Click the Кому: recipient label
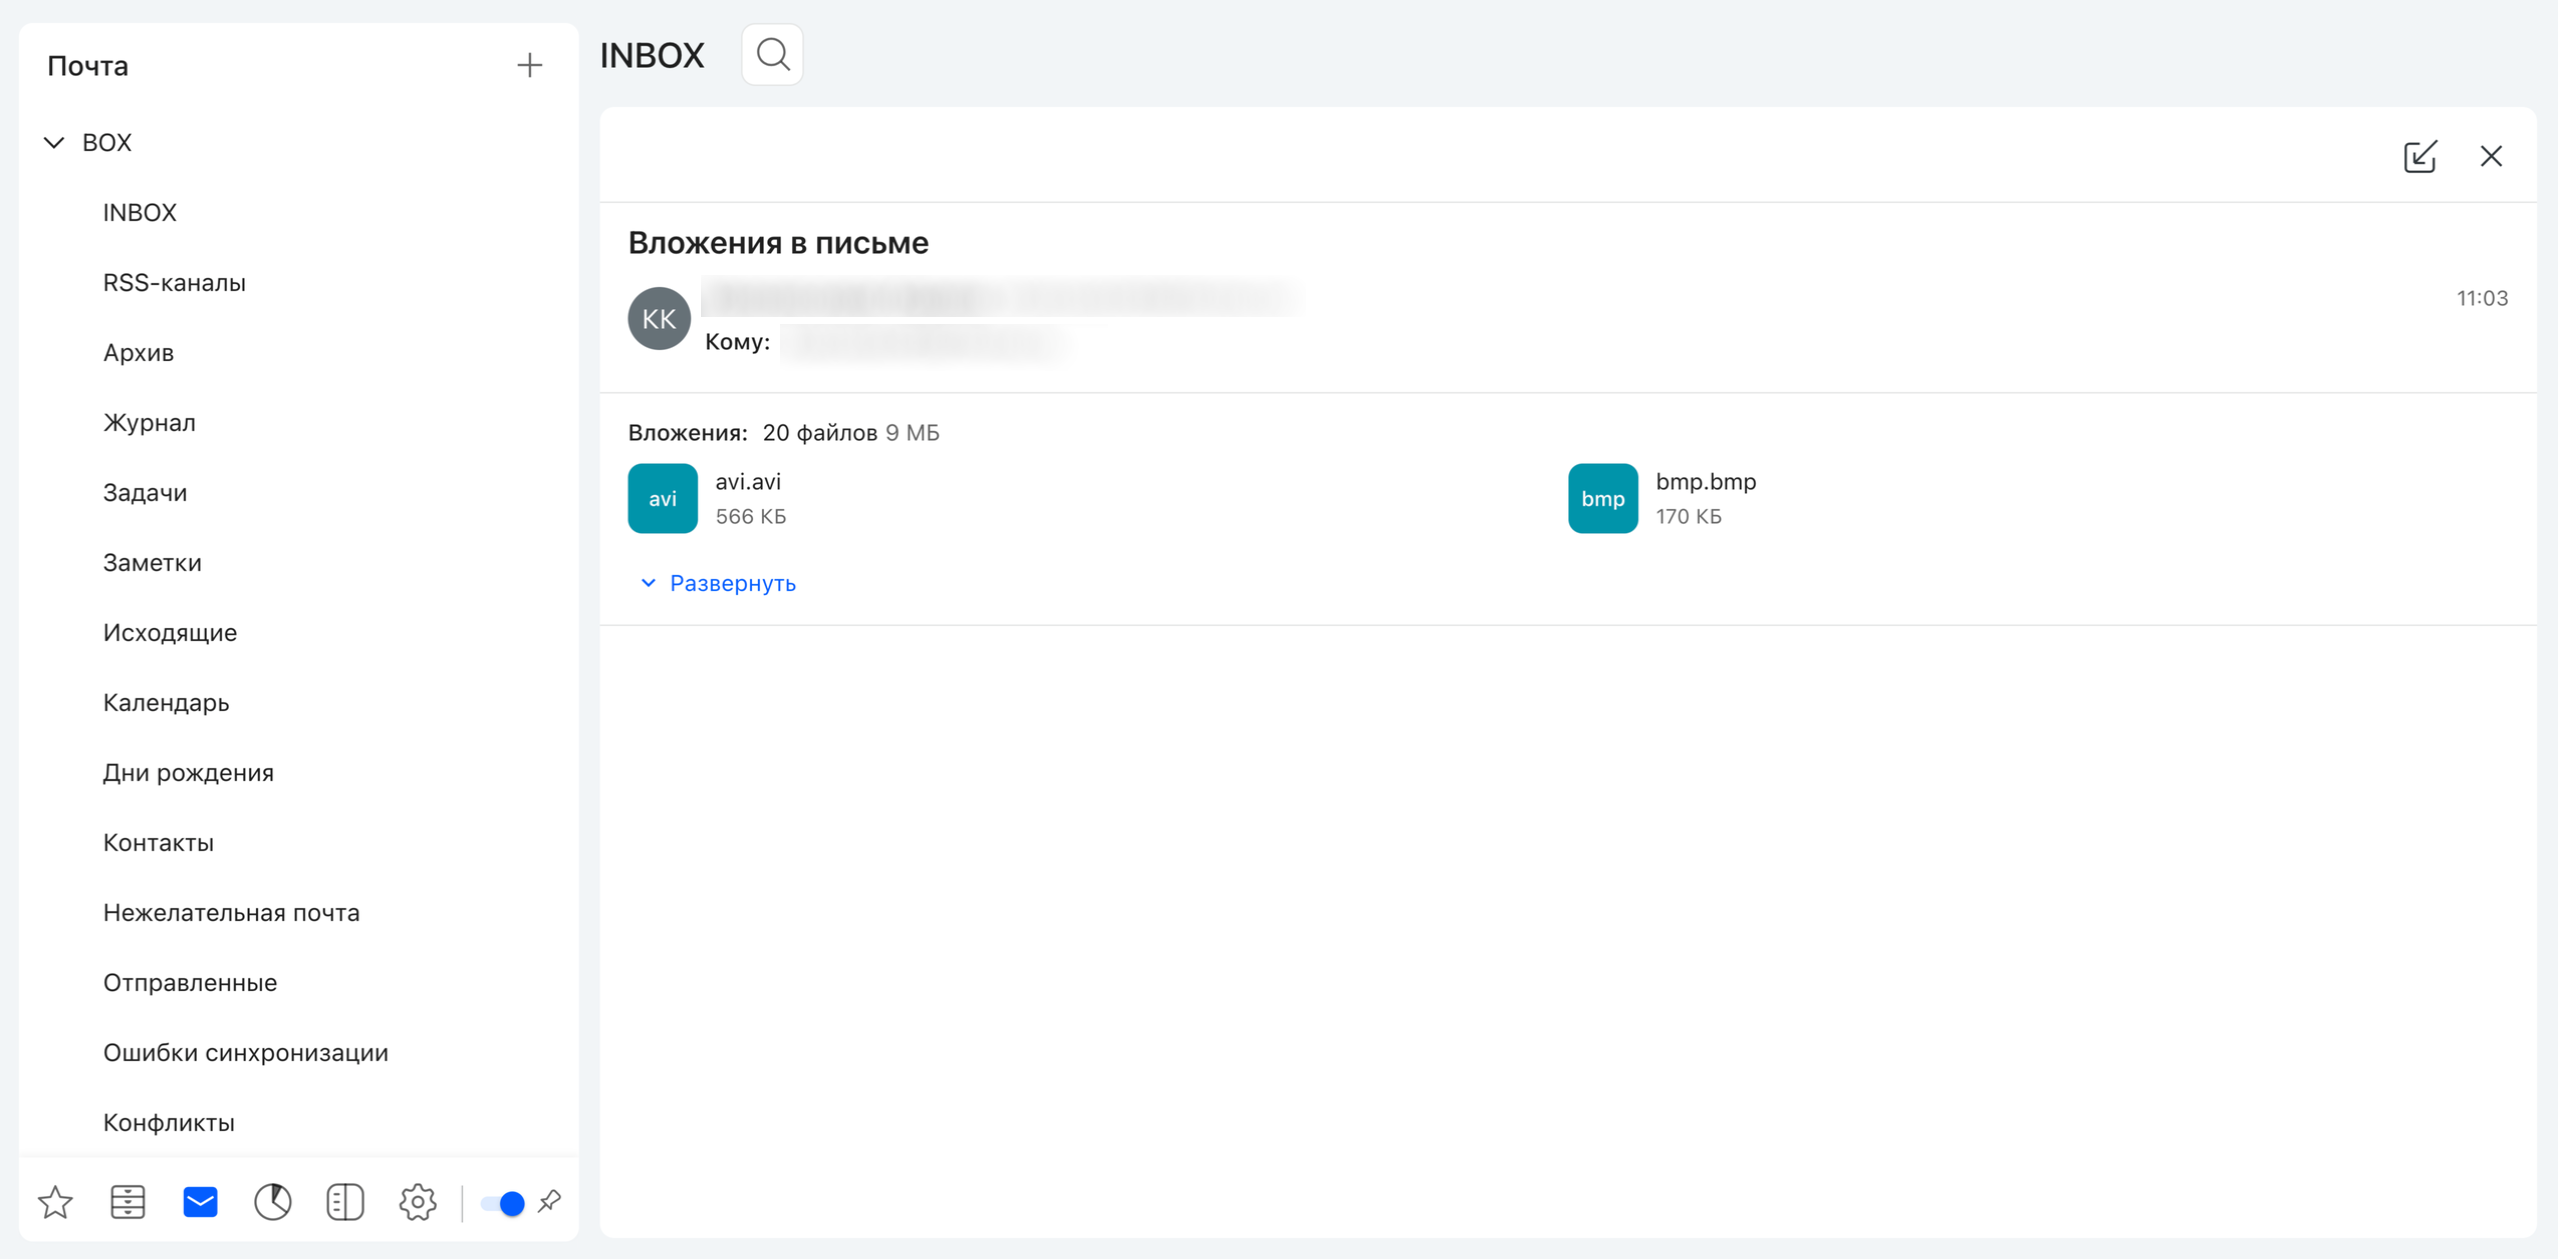Viewport: 2558px width, 1259px height. tap(737, 342)
